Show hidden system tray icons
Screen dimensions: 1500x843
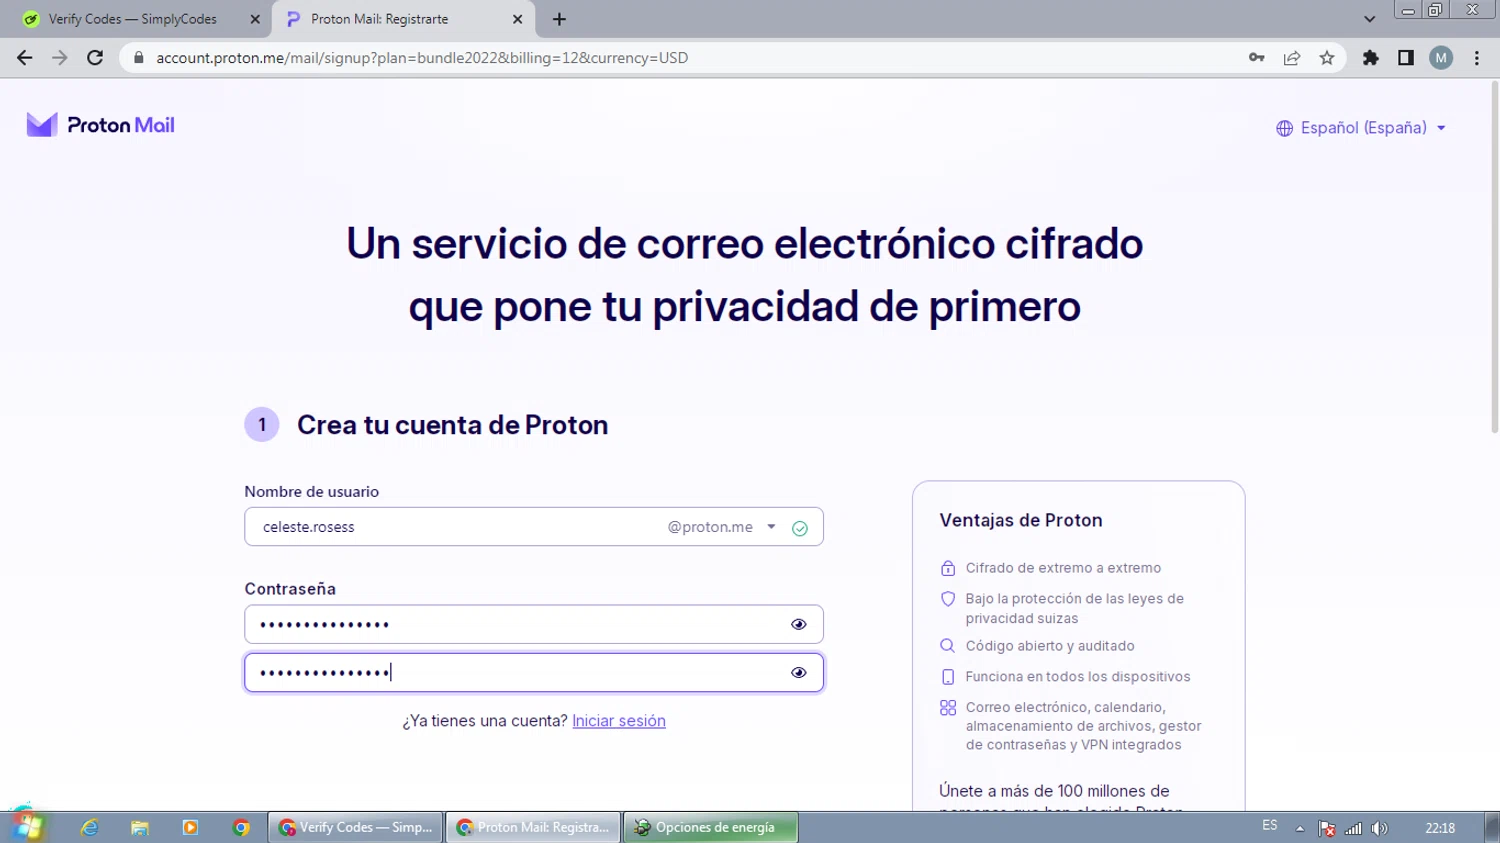click(x=1300, y=828)
